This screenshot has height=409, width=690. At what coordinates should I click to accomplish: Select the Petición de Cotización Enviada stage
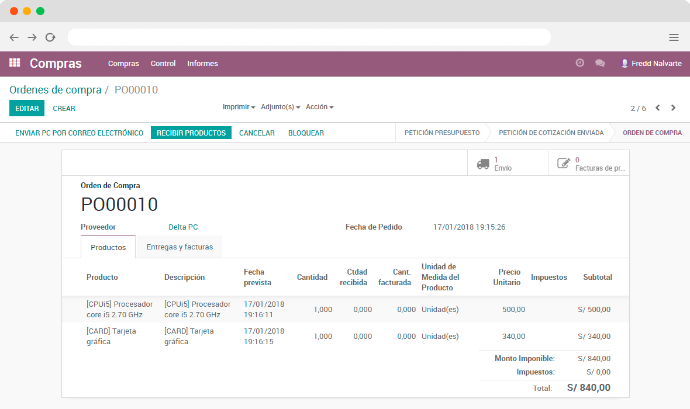tap(551, 133)
